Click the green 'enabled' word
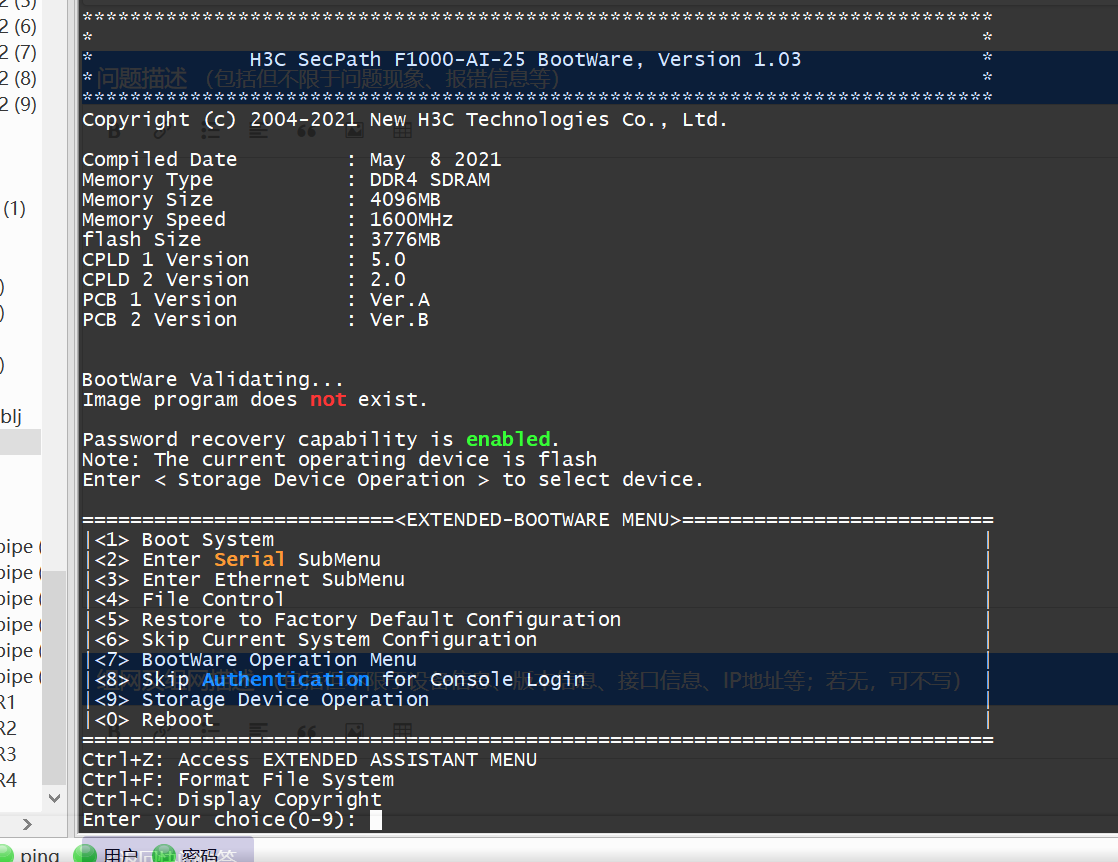This screenshot has height=862, width=1118. pos(508,439)
